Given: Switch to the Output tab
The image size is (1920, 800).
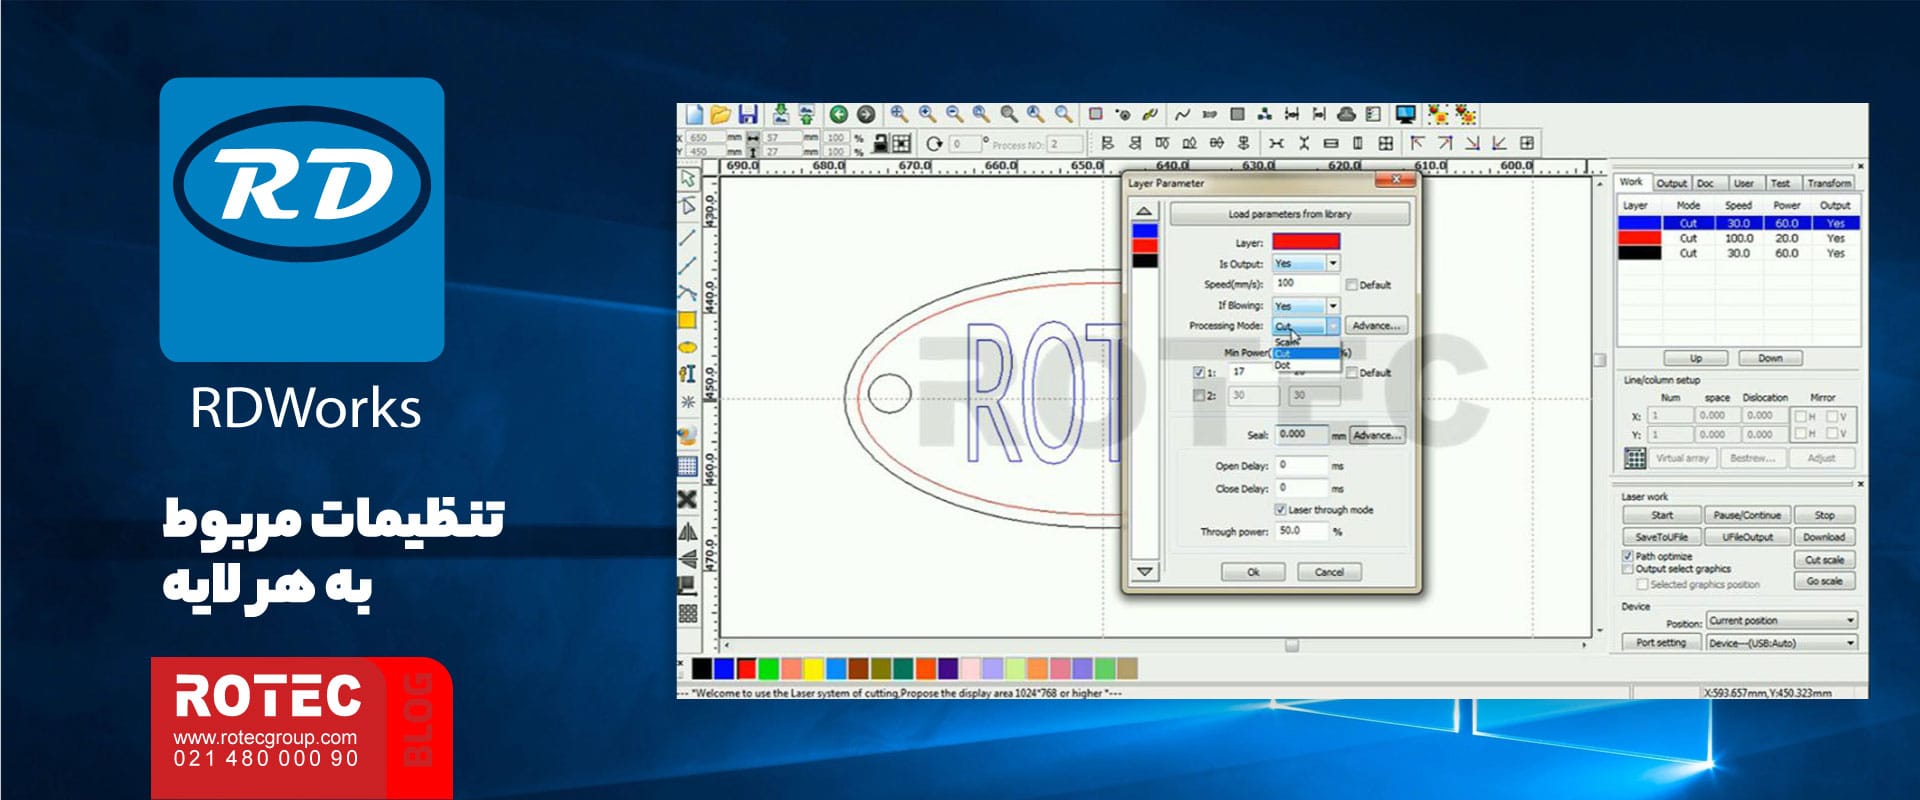Looking at the screenshot, I should pos(1671,183).
